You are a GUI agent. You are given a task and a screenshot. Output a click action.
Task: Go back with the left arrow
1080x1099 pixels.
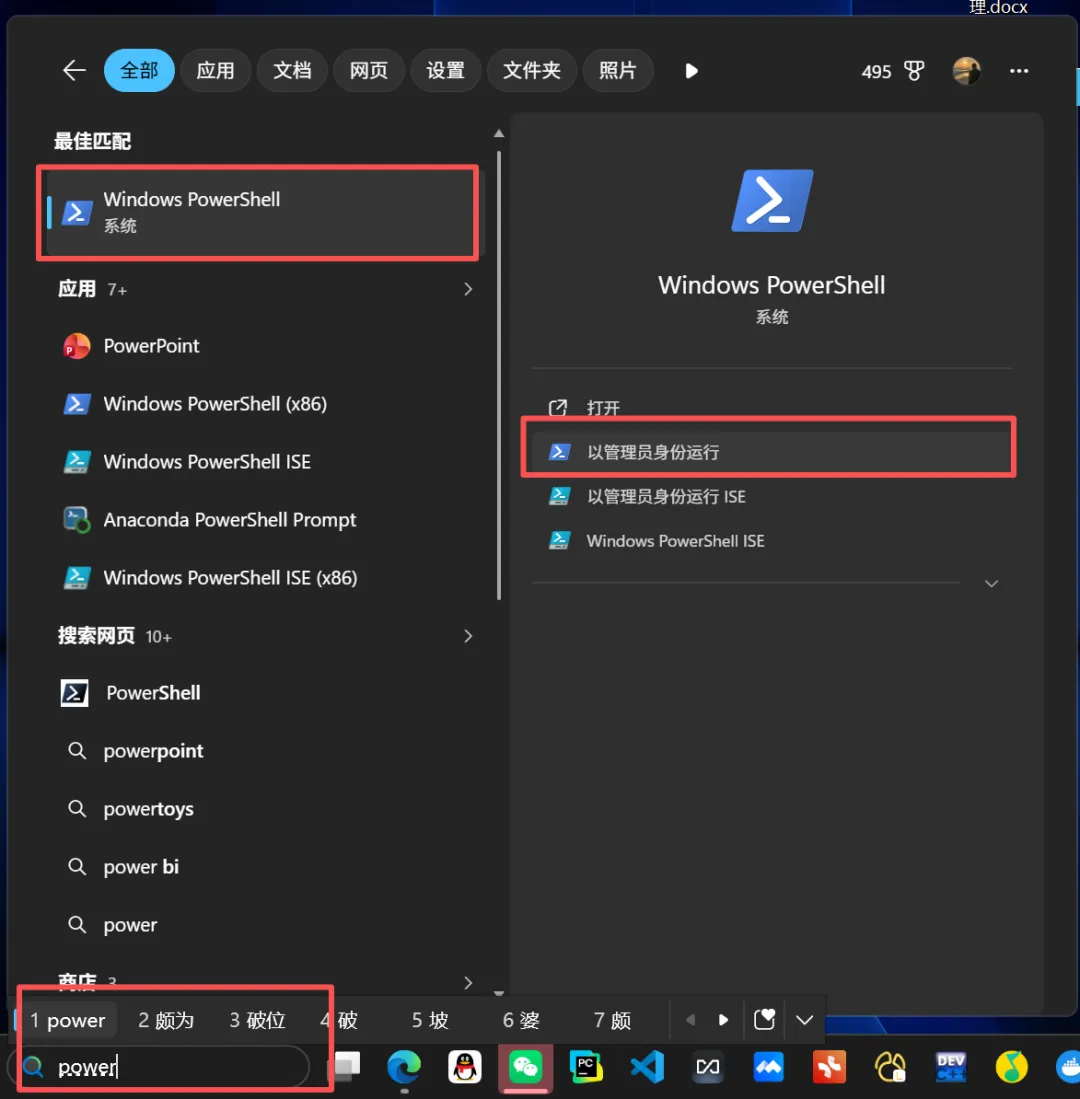pyautogui.click(x=74, y=70)
